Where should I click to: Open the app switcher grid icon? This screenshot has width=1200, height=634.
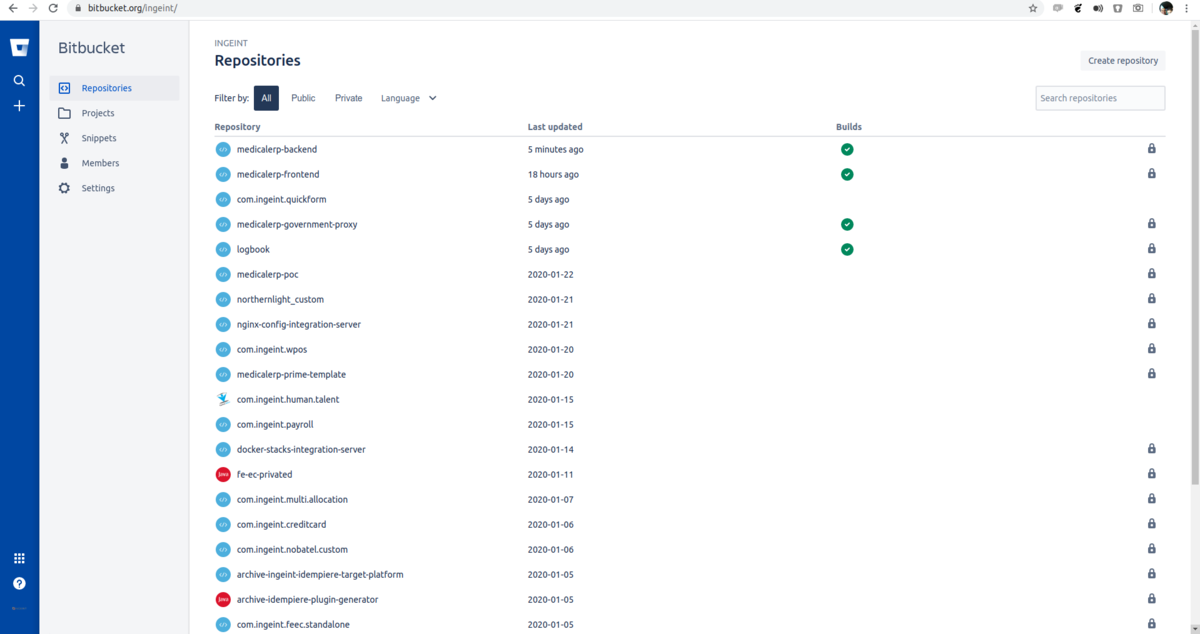pos(19,558)
